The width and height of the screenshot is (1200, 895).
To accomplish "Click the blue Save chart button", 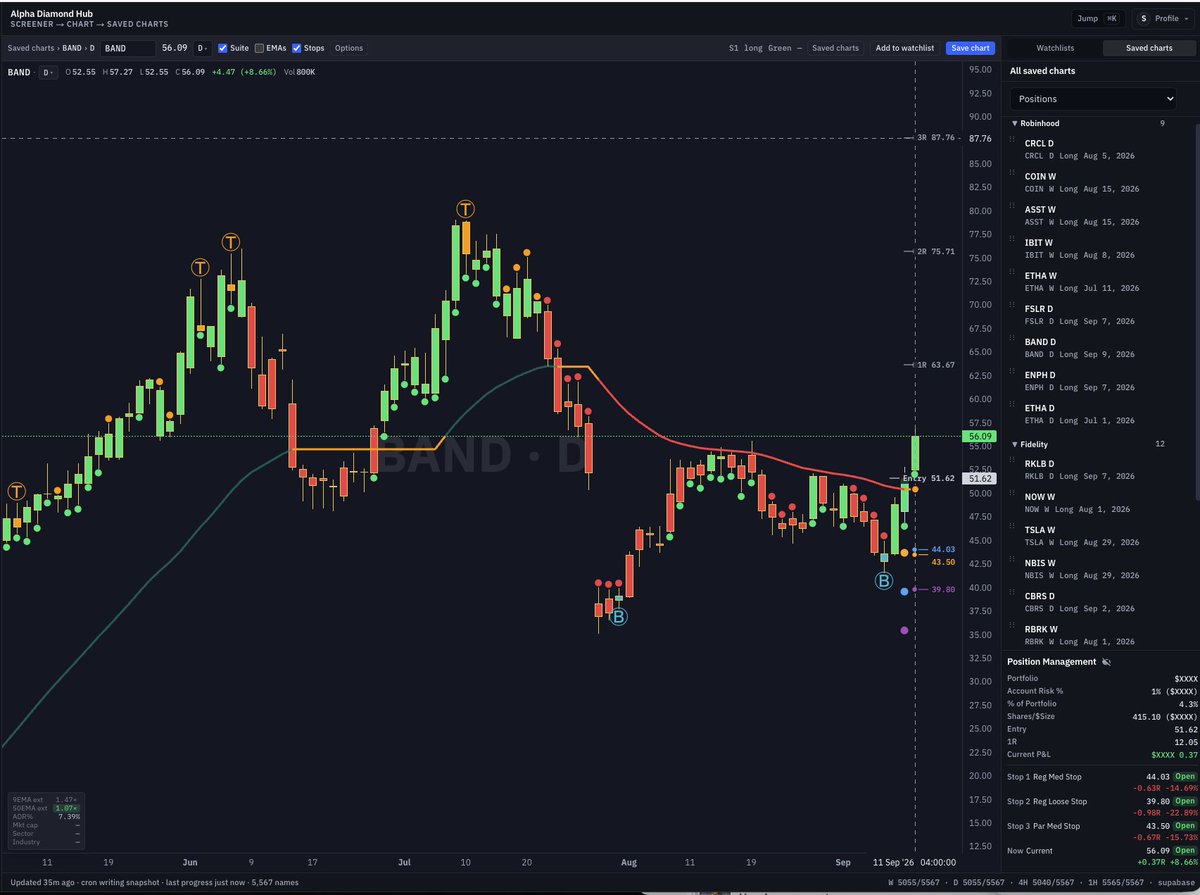I will (970, 48).
